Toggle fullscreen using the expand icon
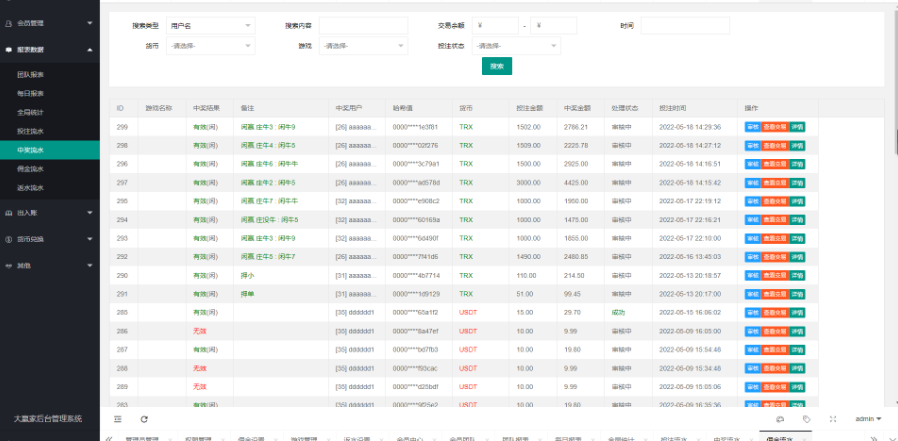Screen dimensions: 898x441 (x=833, y=419)
